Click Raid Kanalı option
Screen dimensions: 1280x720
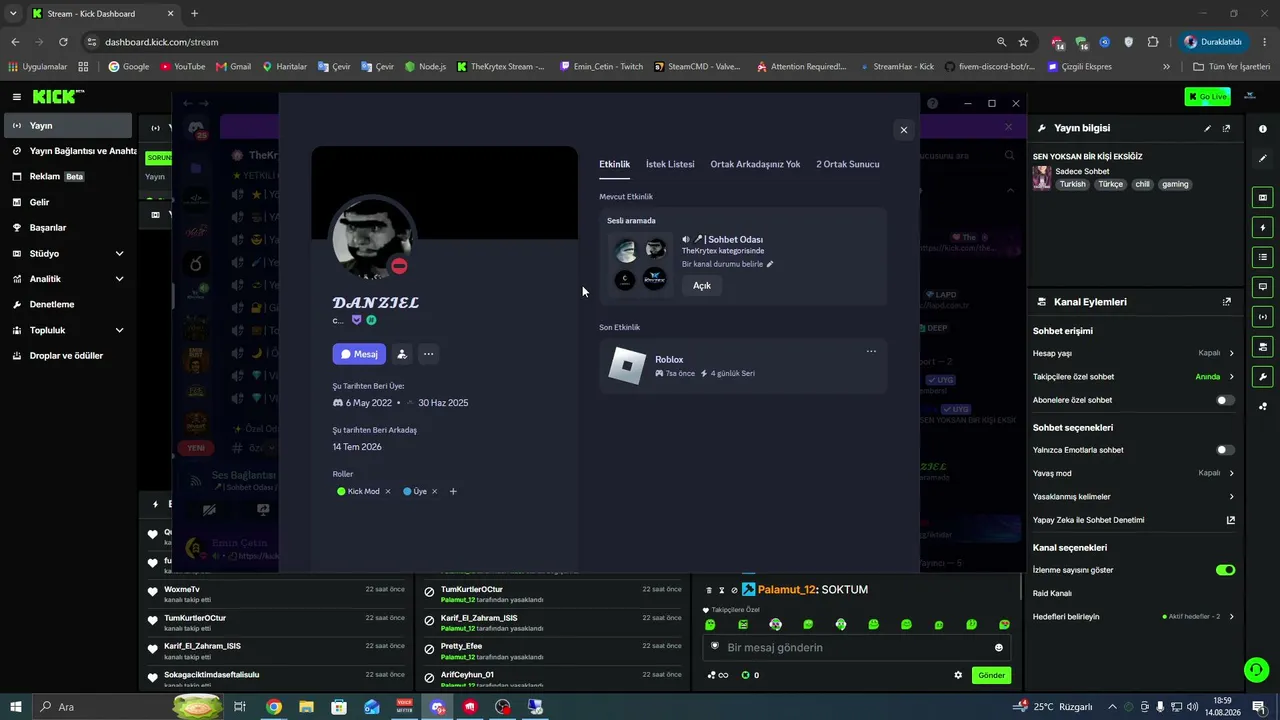click(x=1052, y=594)
